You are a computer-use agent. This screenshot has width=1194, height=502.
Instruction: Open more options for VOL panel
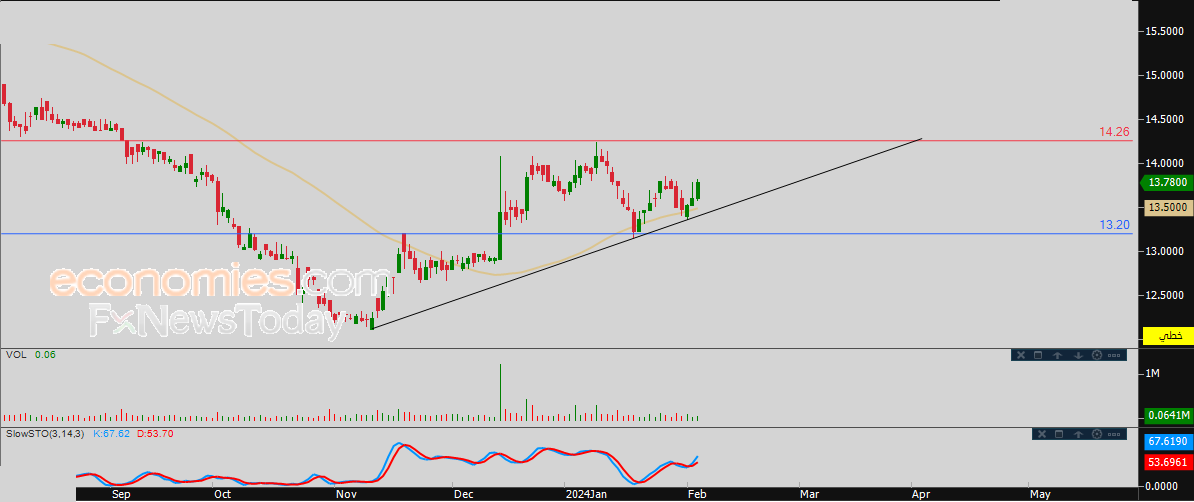1114,356
